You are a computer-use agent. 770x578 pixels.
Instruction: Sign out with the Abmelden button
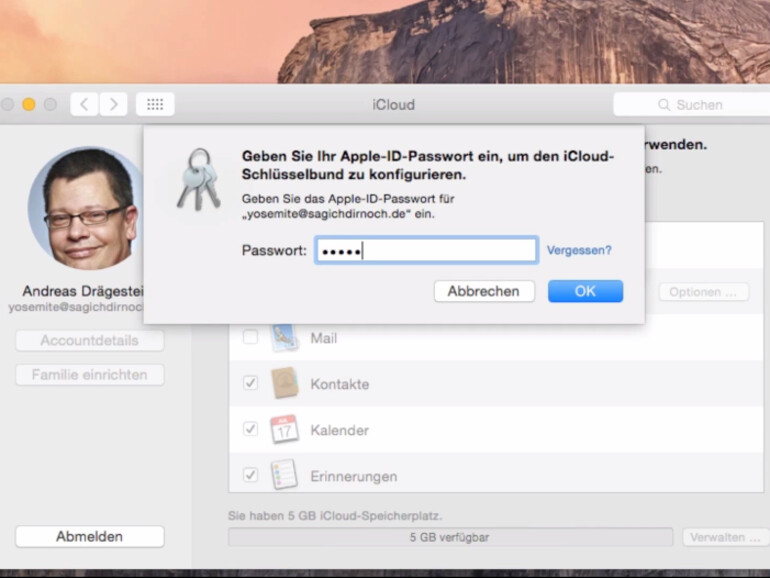(x=89, y=536)
